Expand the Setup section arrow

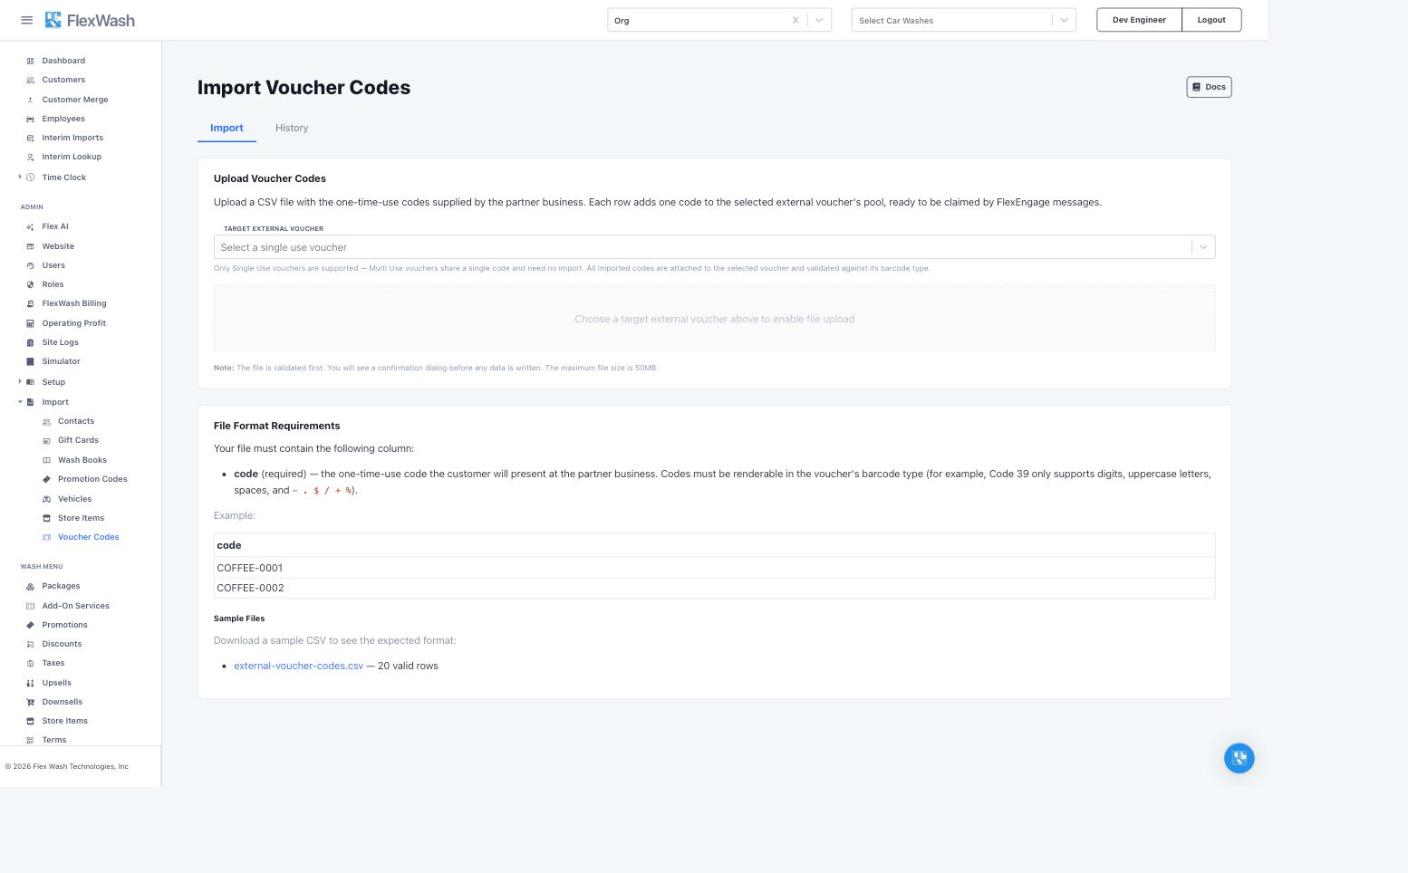tap(20, 382)
